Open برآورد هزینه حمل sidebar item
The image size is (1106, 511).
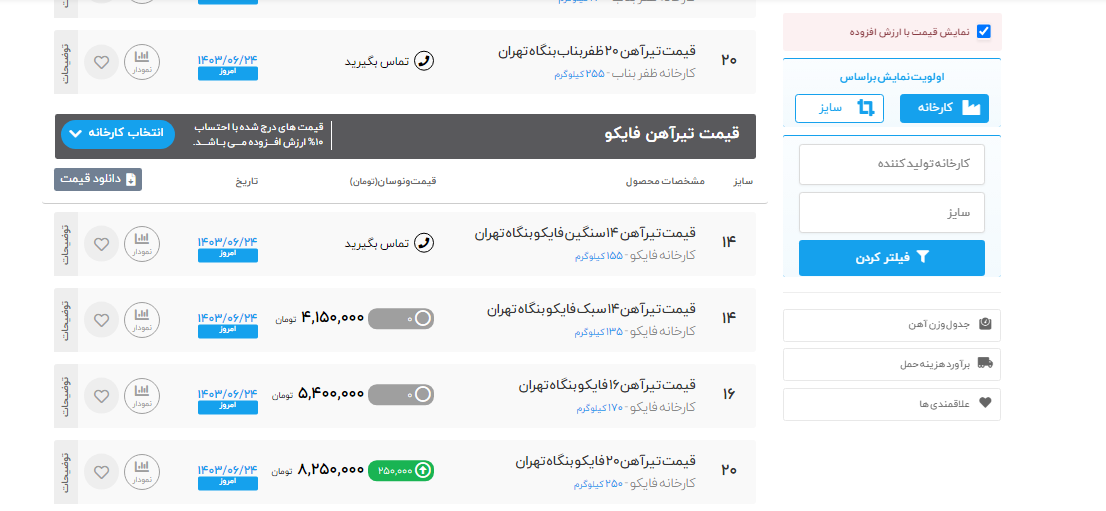(891, 364)
